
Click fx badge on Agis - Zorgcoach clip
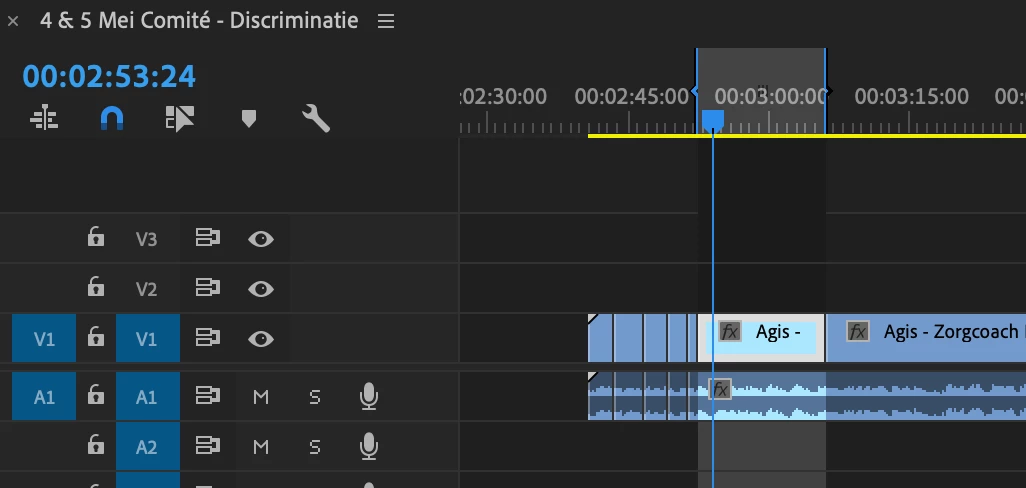[x=857, y=332]
